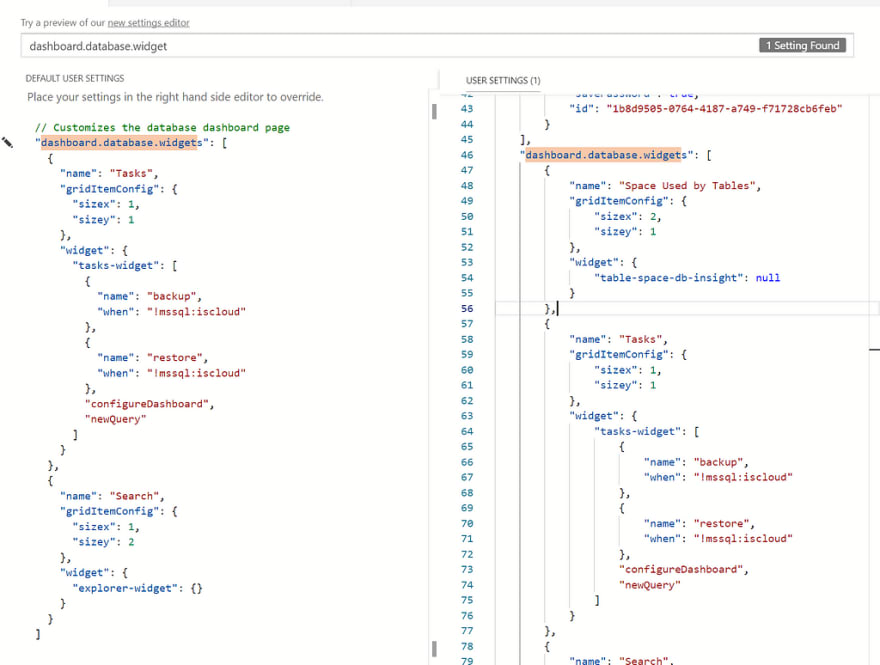The image size is (880, 665).
Task: Click the sizex value 2 on line 50
Action: pyautogui.click(x=653, y=217)
